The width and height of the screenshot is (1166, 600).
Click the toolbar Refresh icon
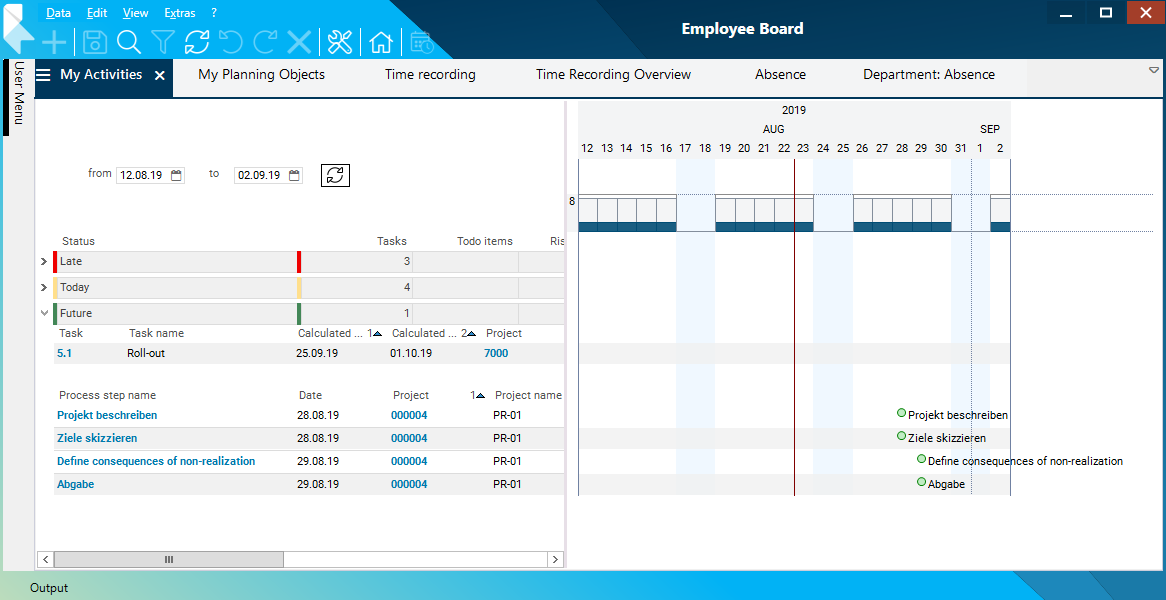pyautogui.click(x=197, y=42)
